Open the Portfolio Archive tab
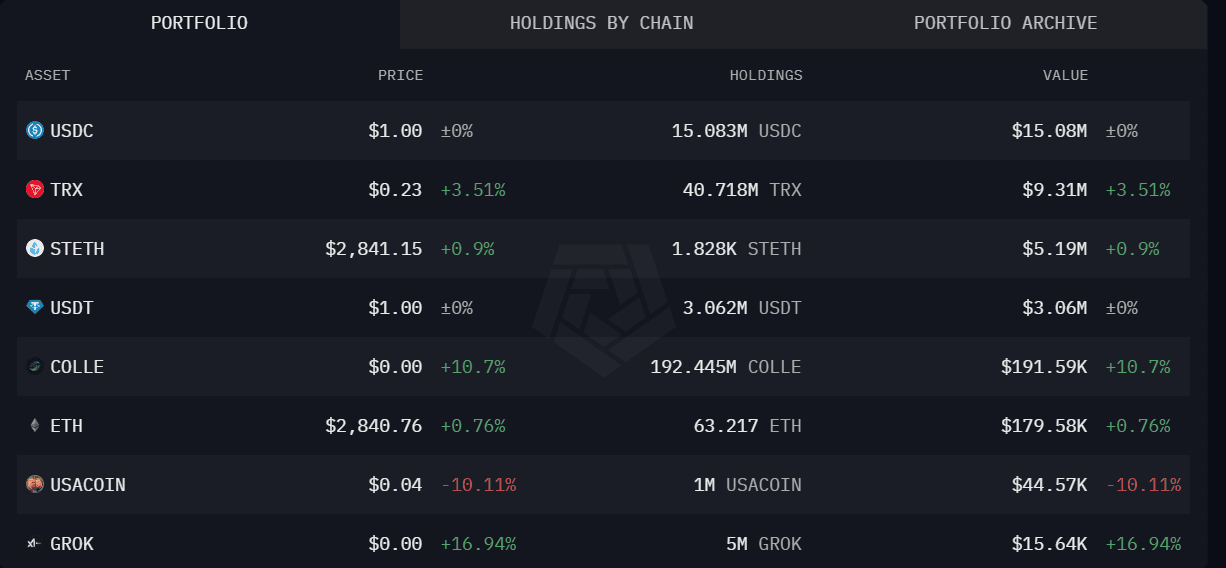The width and height of the screenshot is (1226, 568). 1005,23
